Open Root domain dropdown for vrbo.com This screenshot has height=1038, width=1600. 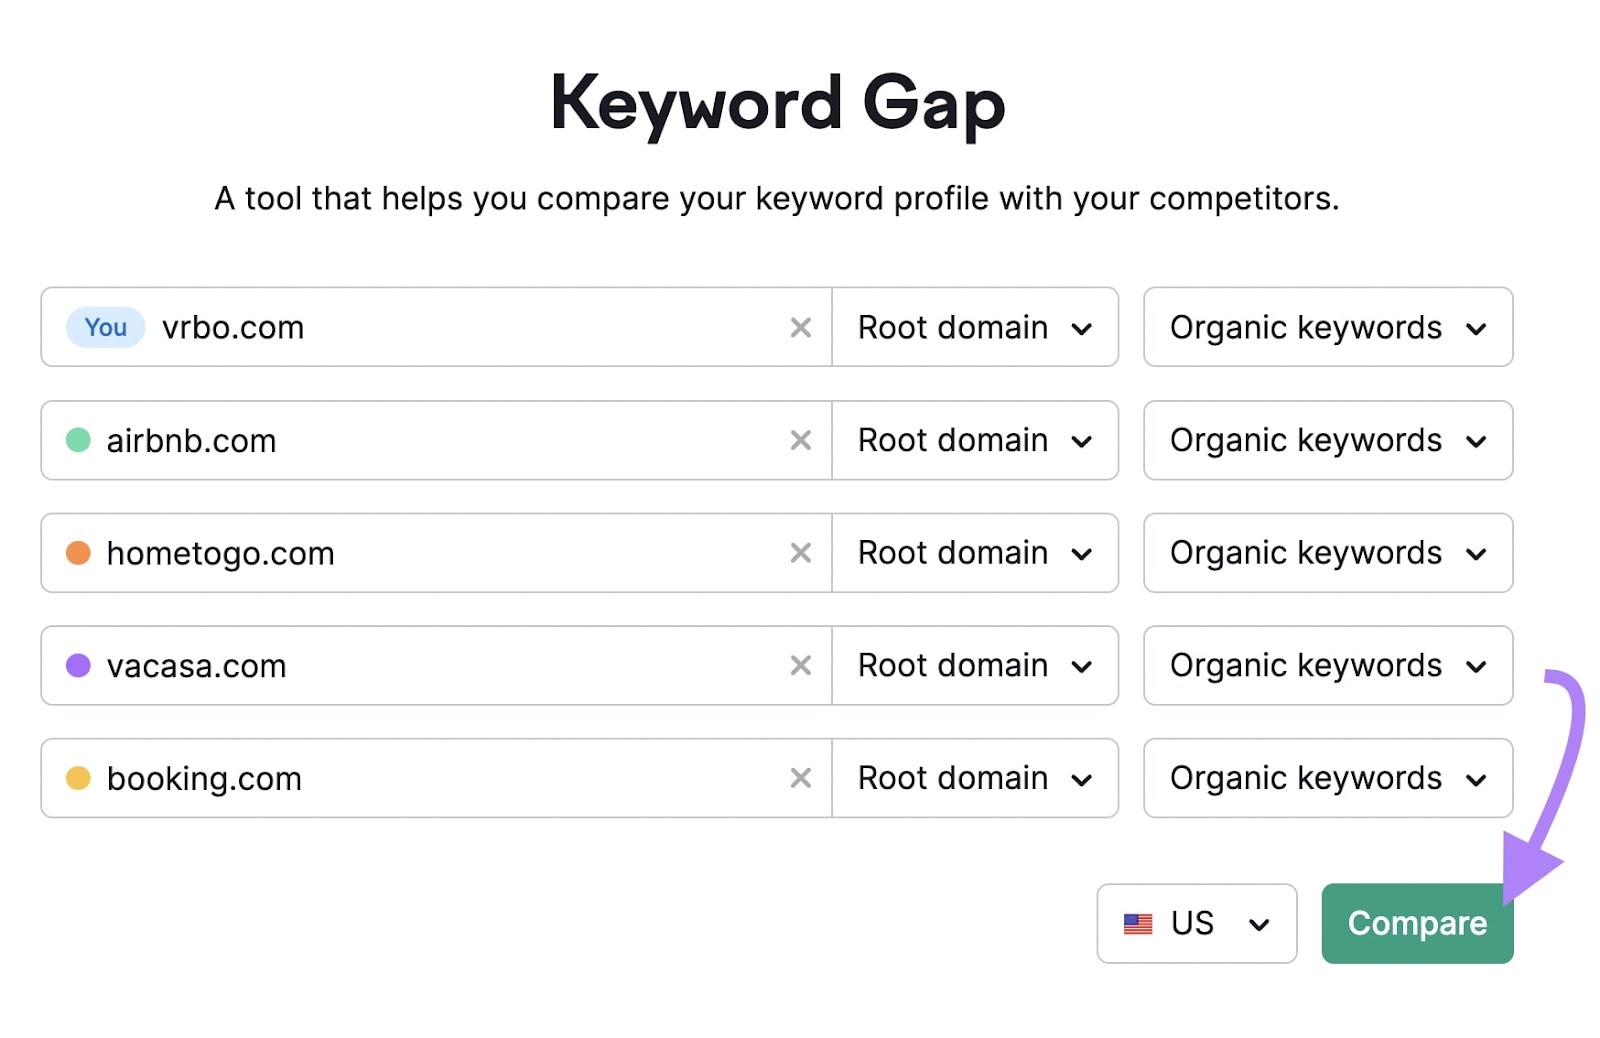[x=975, y=327]
